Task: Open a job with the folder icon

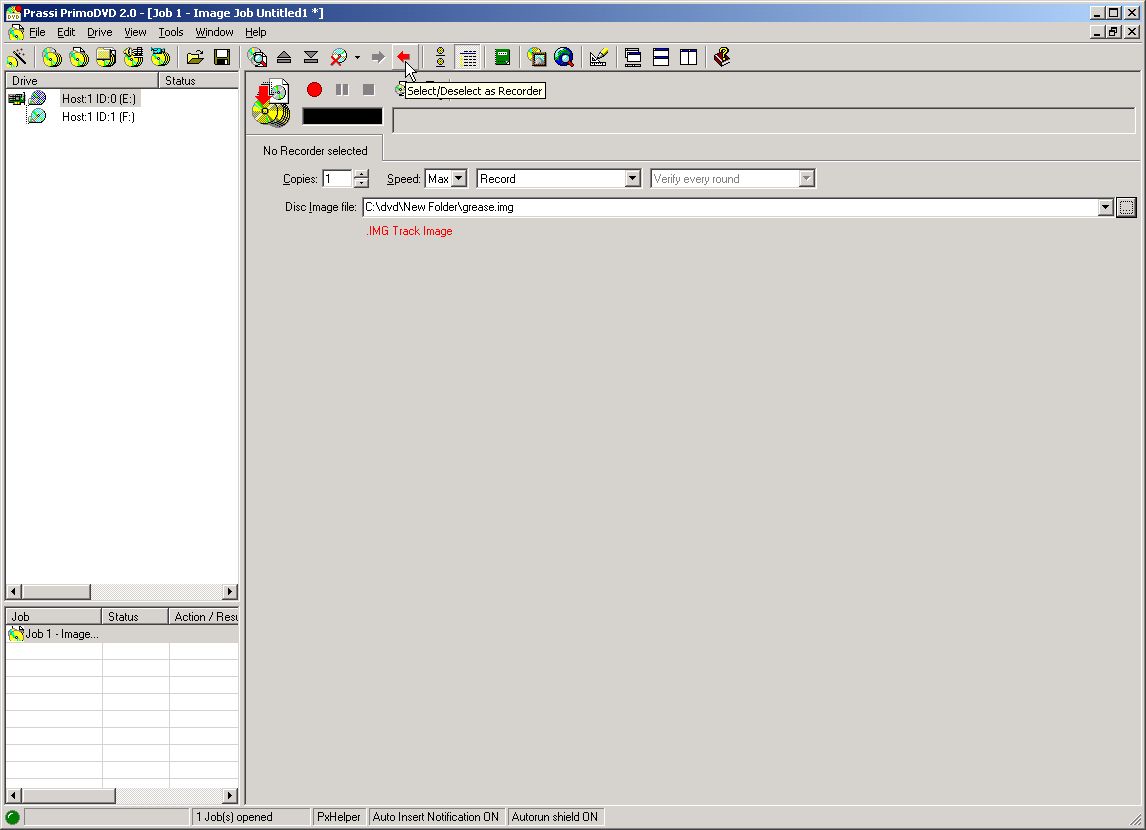Action: pos(195,57)
